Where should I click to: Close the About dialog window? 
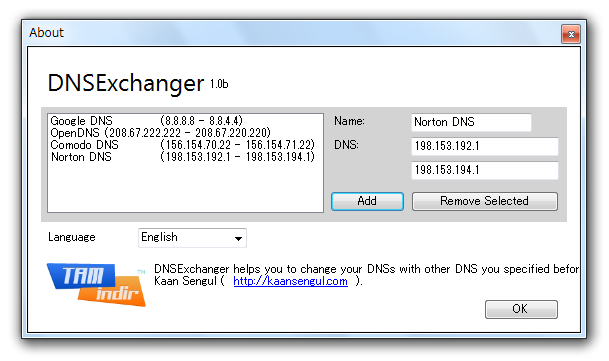[x=571, y=34]
